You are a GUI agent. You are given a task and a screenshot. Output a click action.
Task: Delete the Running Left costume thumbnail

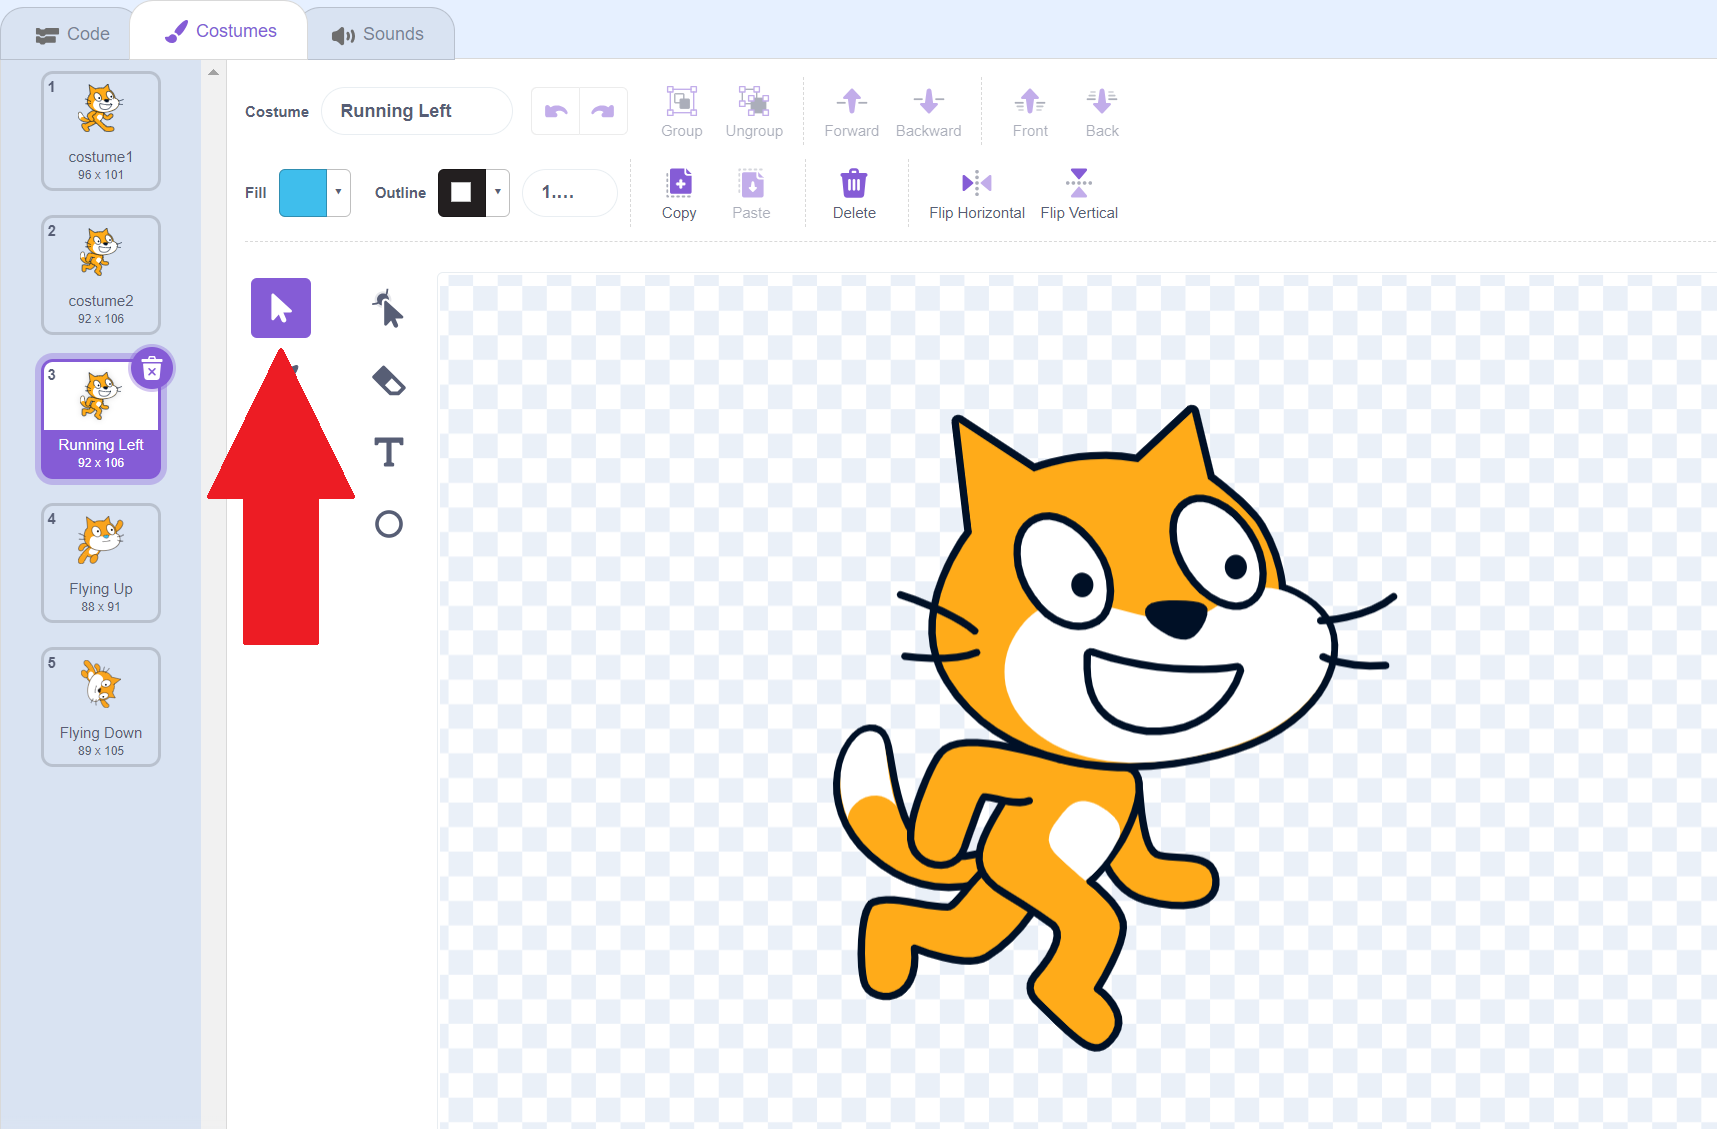[x=152, y=369]
